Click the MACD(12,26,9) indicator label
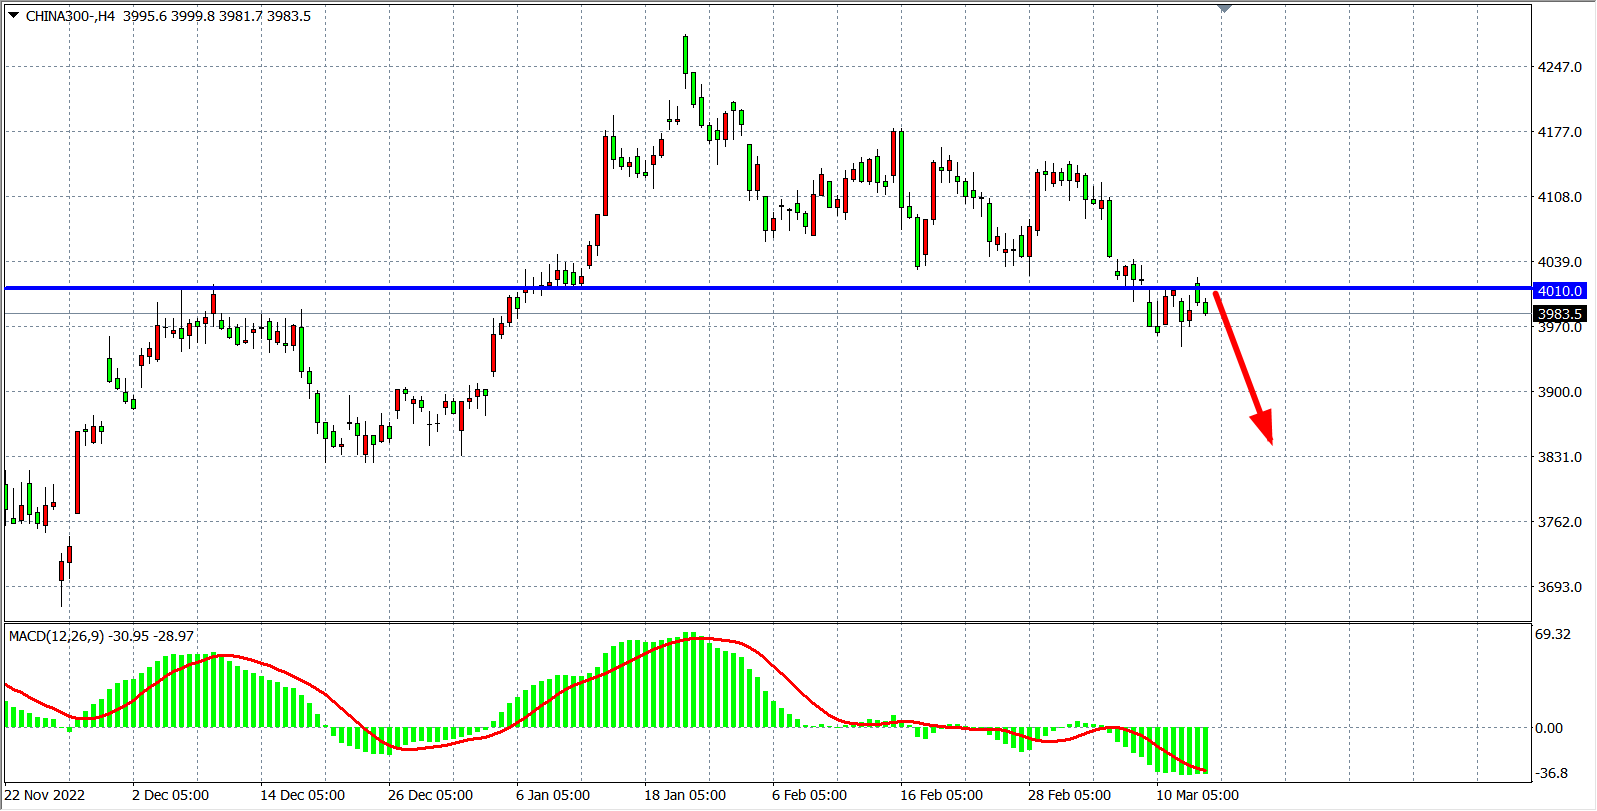This screenshot has width=1597, height=811. pos(57,636)
